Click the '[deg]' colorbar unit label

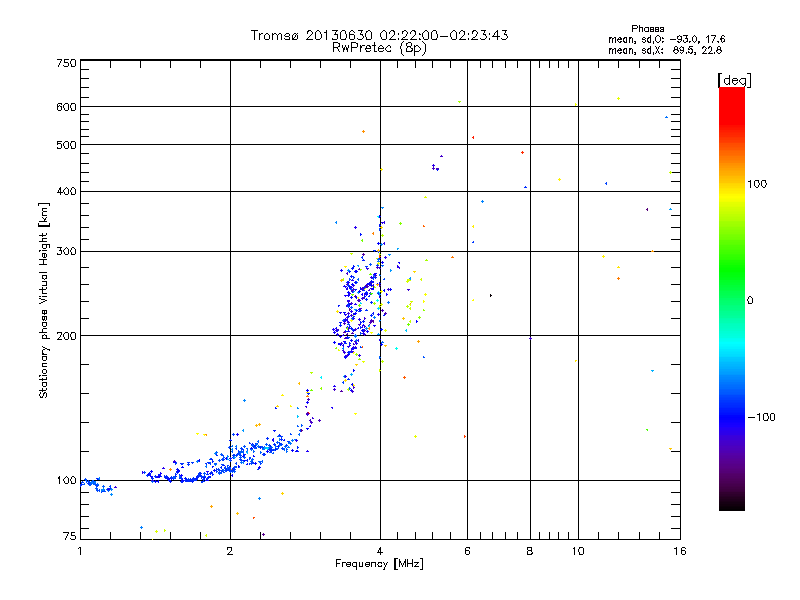point(734,80)
